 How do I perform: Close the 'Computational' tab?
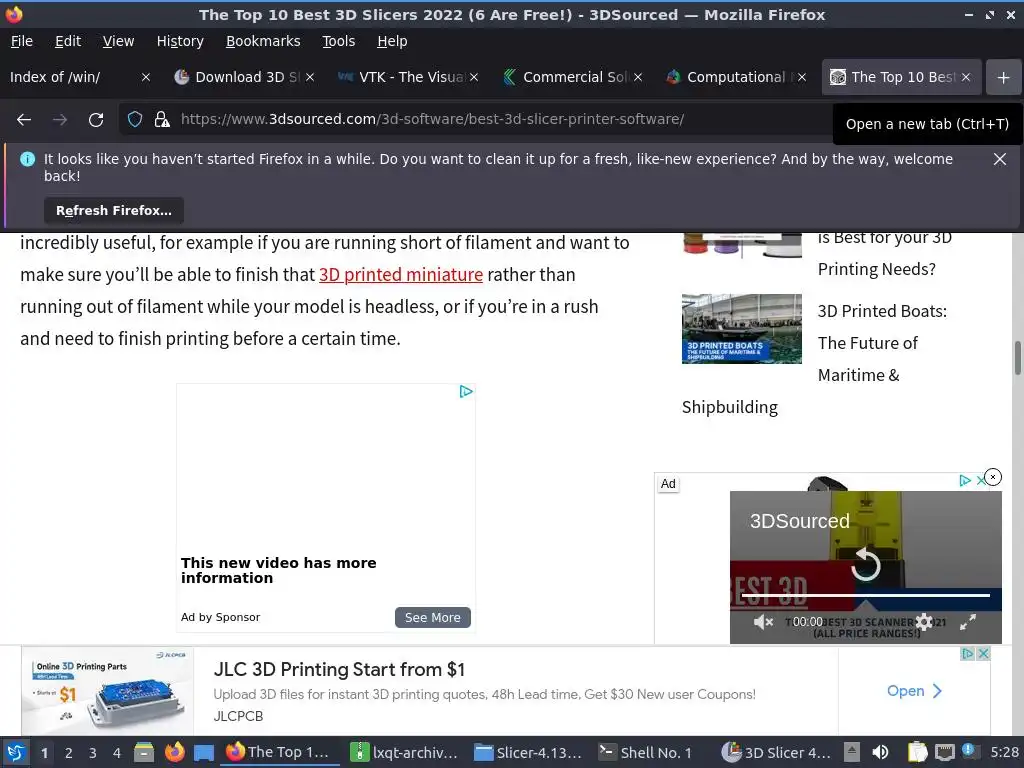[x=802, y=77]
